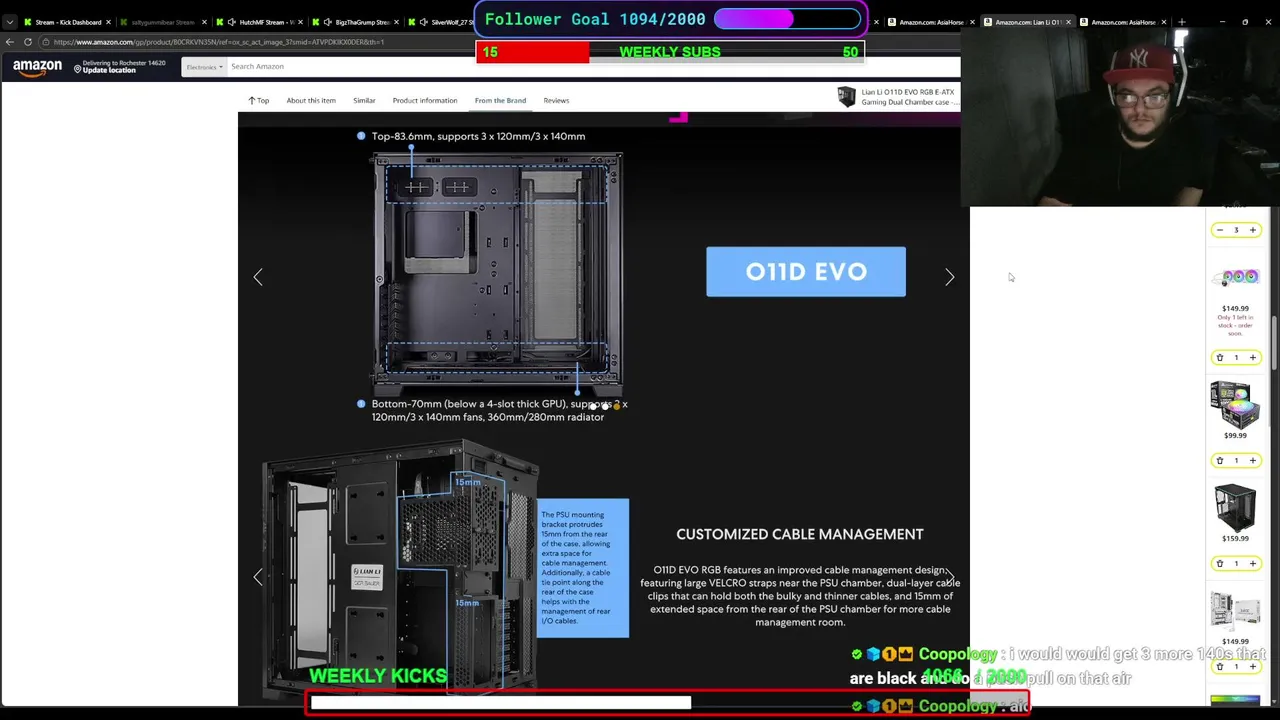1280x720 pixels.
Task: Increase quantity of $149.99 AIO cooler
Action: pyautogui.click(x=1252, y=357)
